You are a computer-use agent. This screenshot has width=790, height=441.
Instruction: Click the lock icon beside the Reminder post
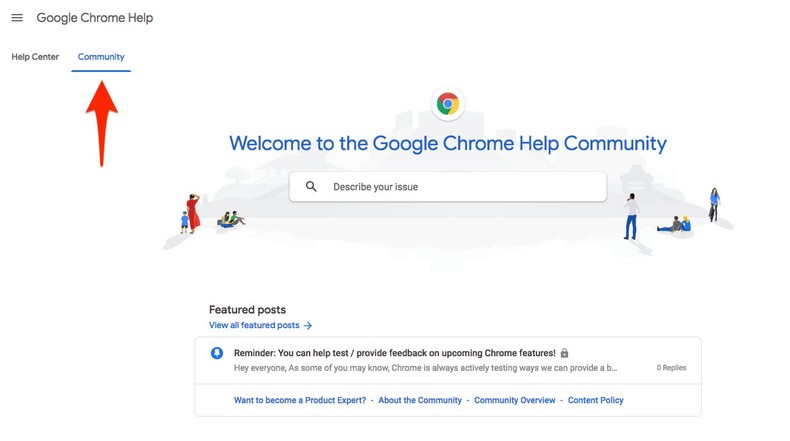(x=564, y=353)
